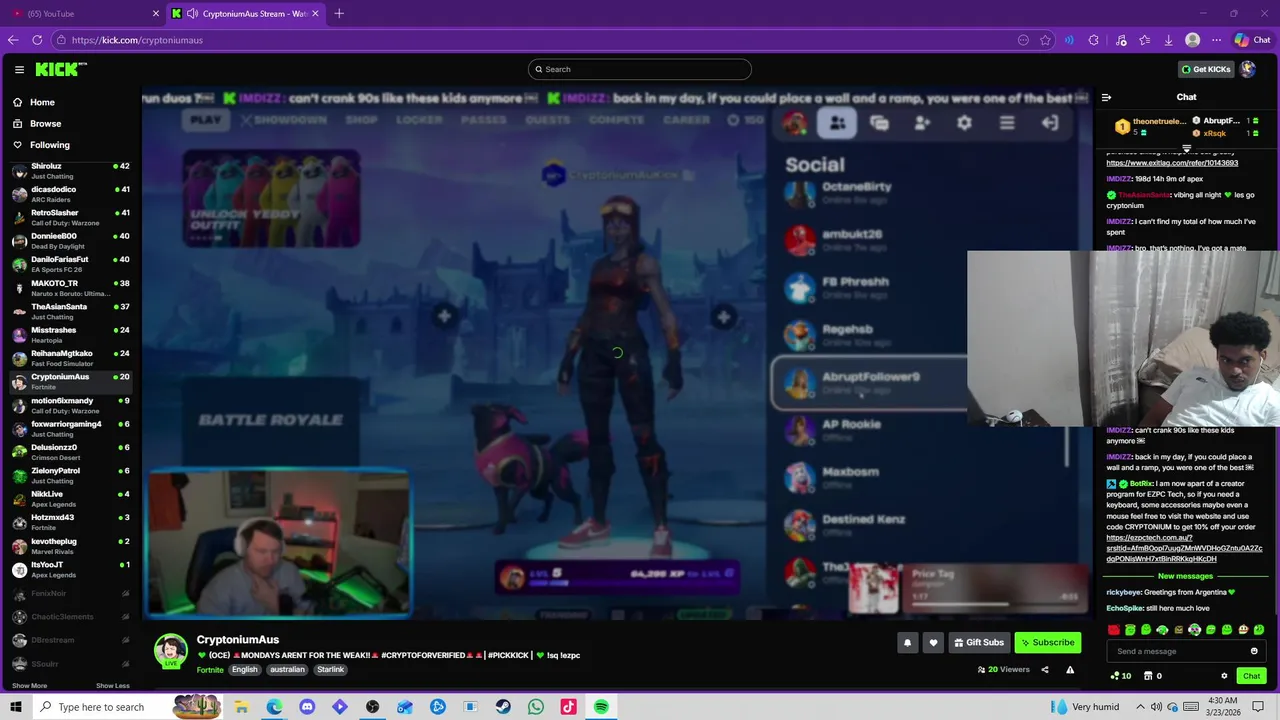Open browser Settings and more menu
Screen dimensions: 1280x720
(x=1216, y=40)
